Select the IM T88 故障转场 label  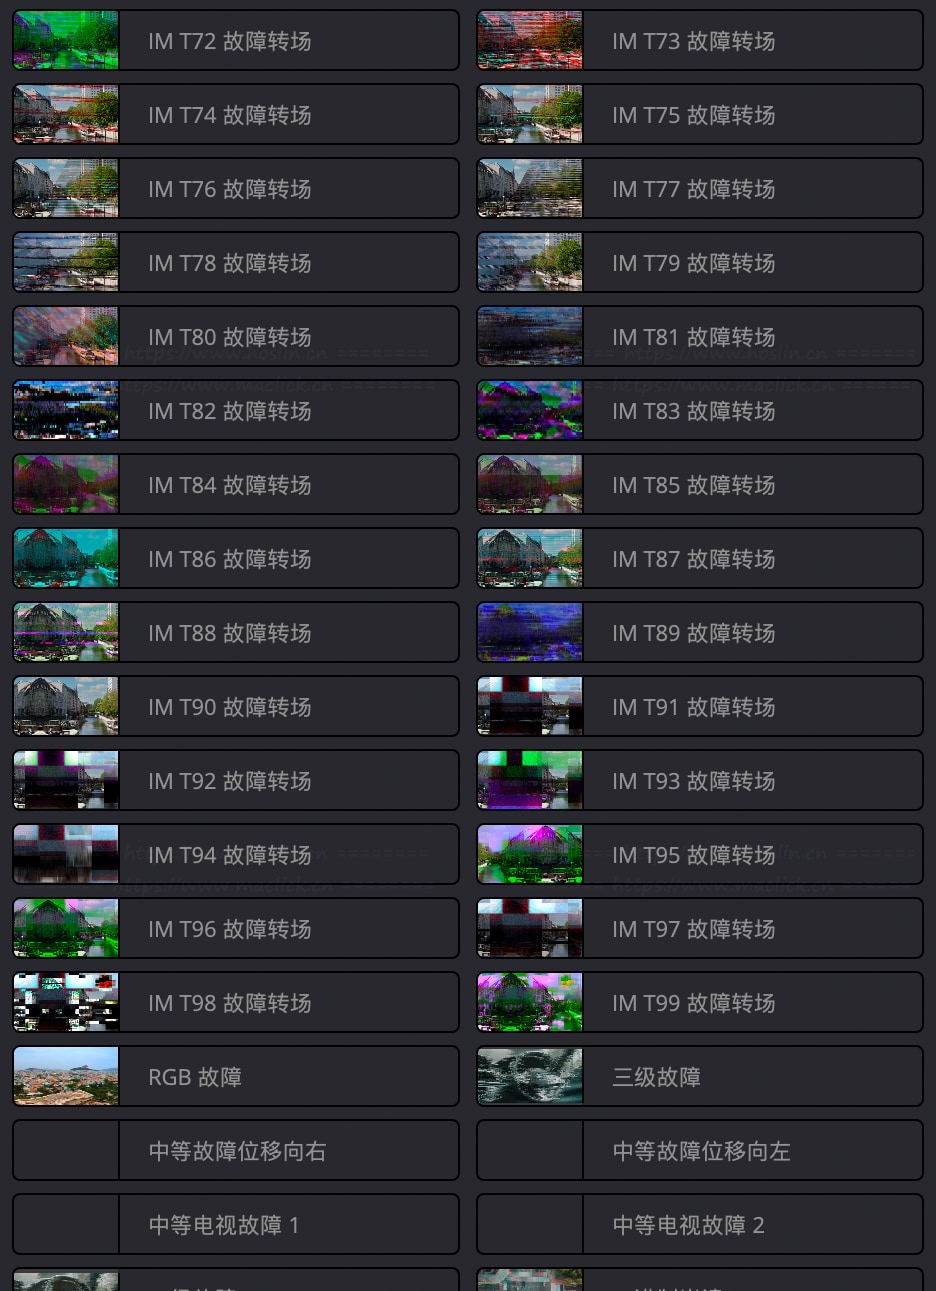click(x=230, y=633)
